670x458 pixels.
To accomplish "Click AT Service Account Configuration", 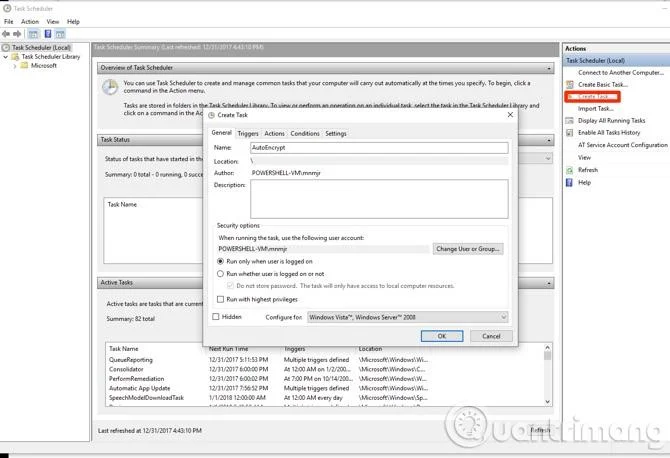I will [623, 145].
